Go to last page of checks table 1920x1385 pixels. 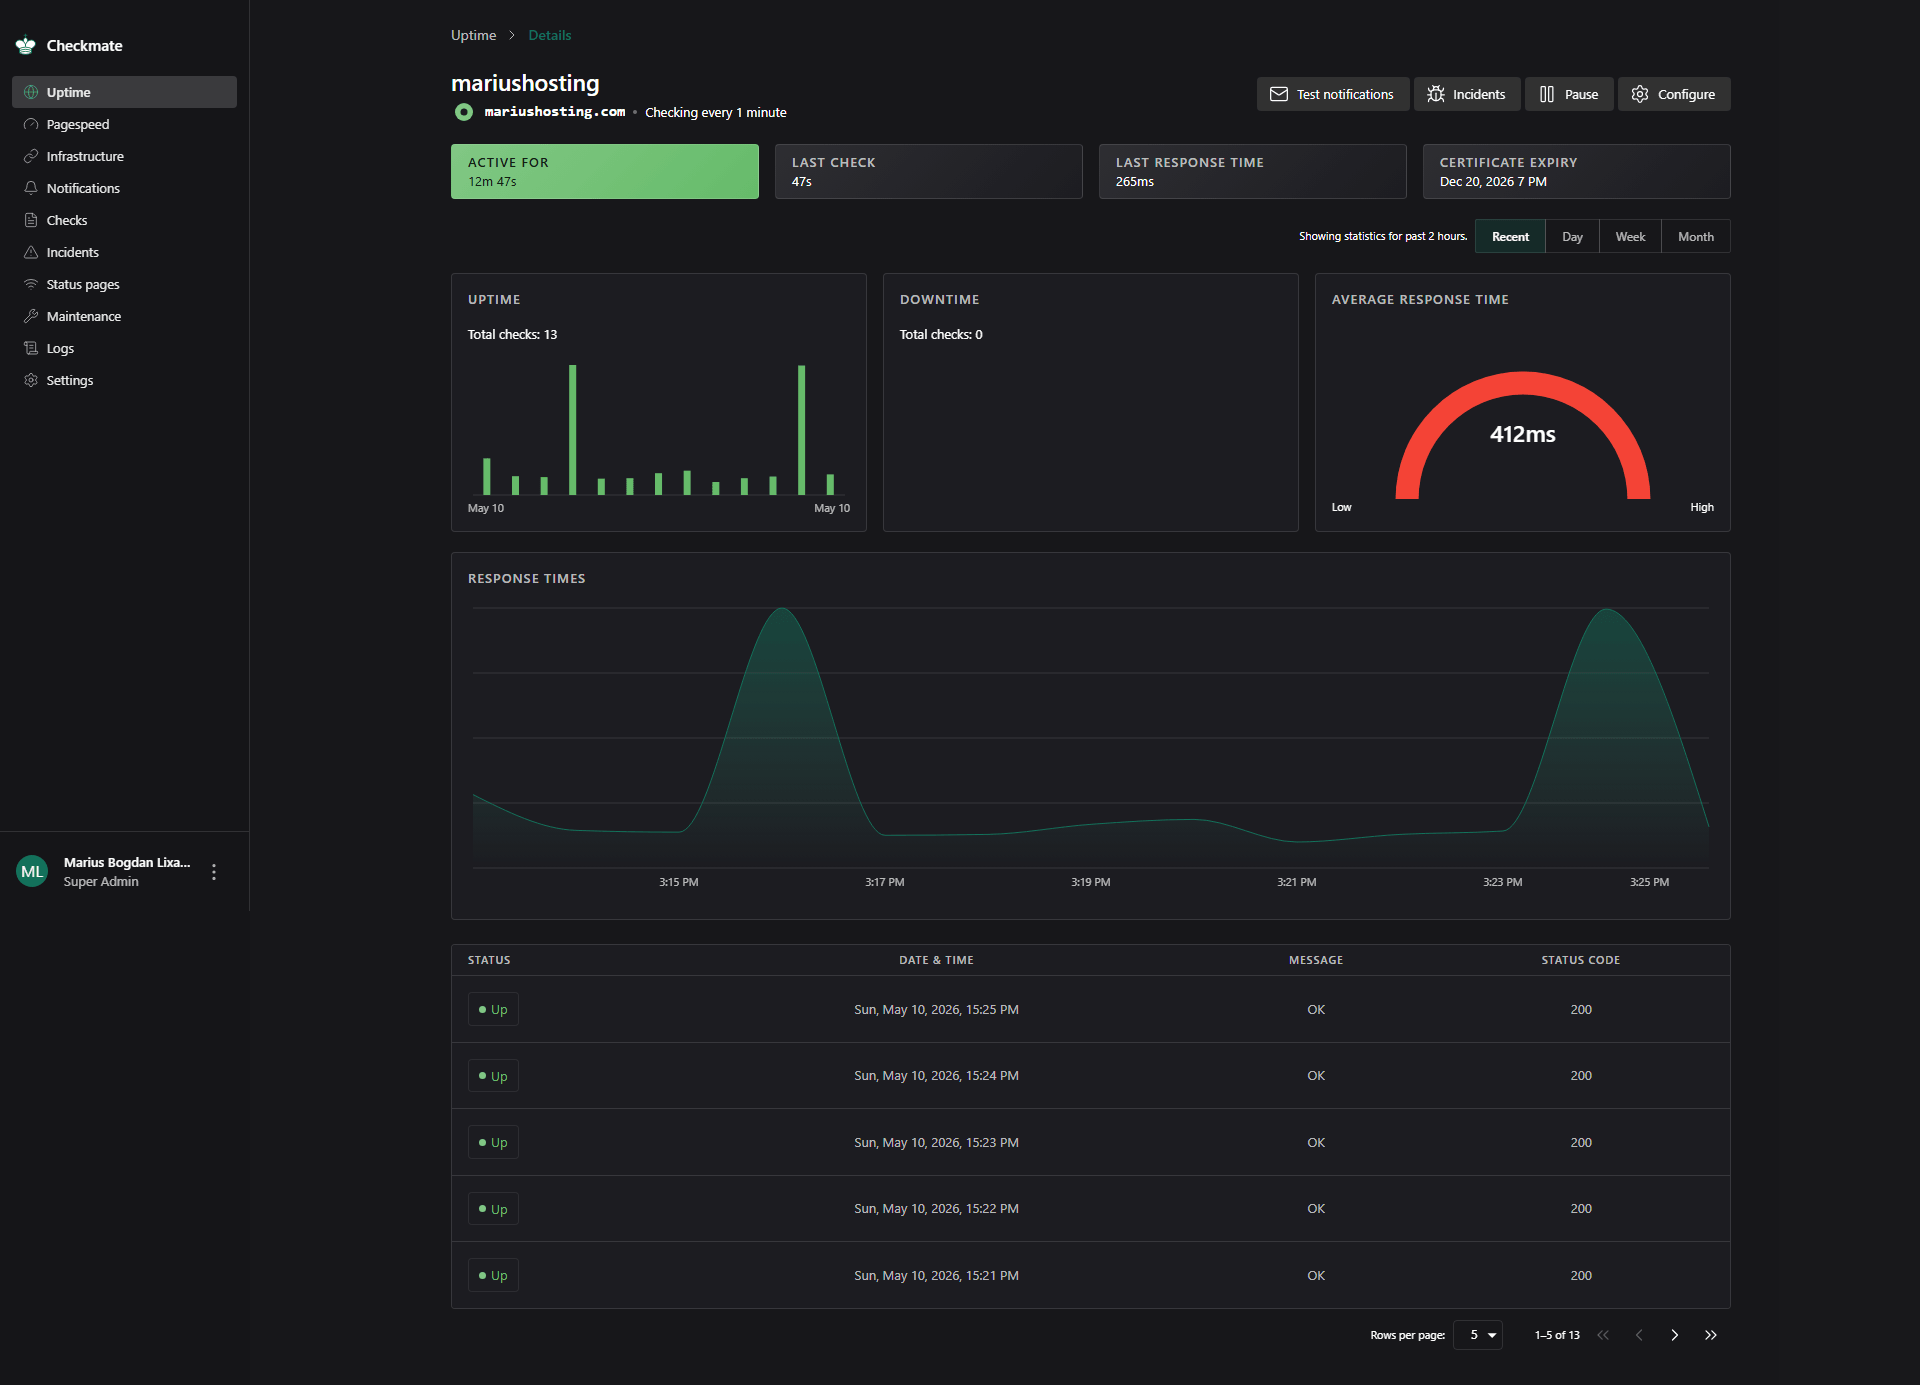(1711, 1335)
